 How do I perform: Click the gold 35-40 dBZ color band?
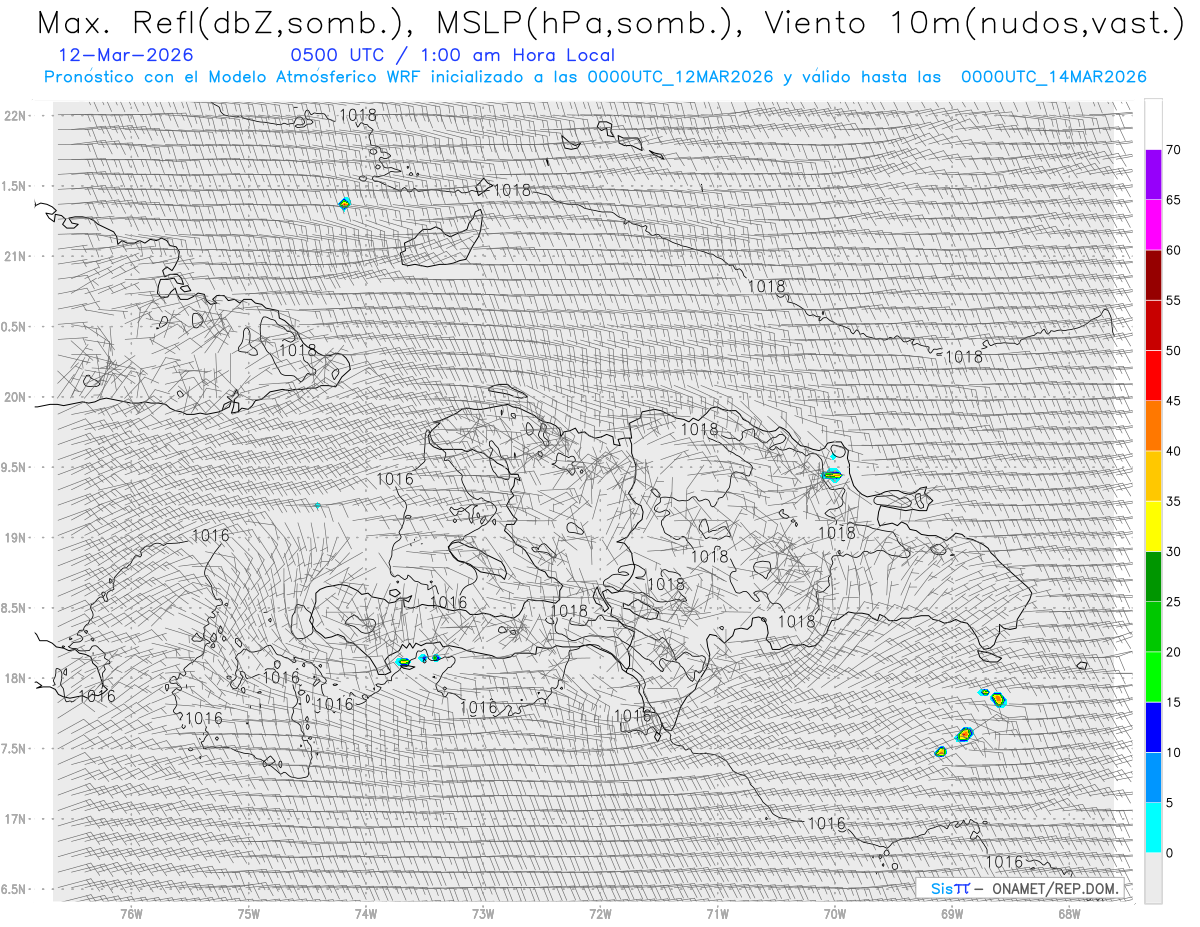1153,476
